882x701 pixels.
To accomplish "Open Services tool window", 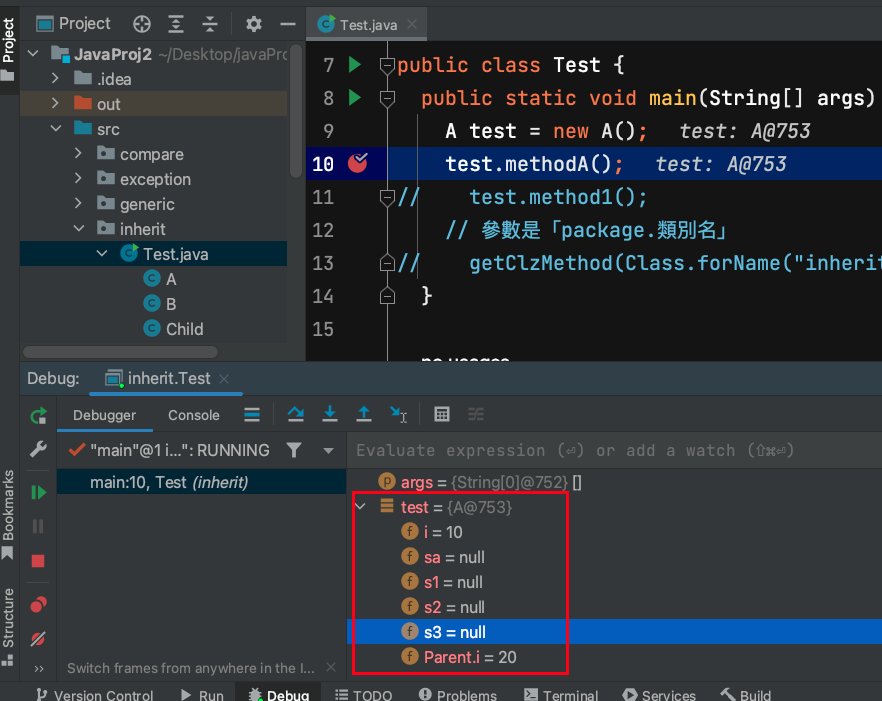I will 659,695.
